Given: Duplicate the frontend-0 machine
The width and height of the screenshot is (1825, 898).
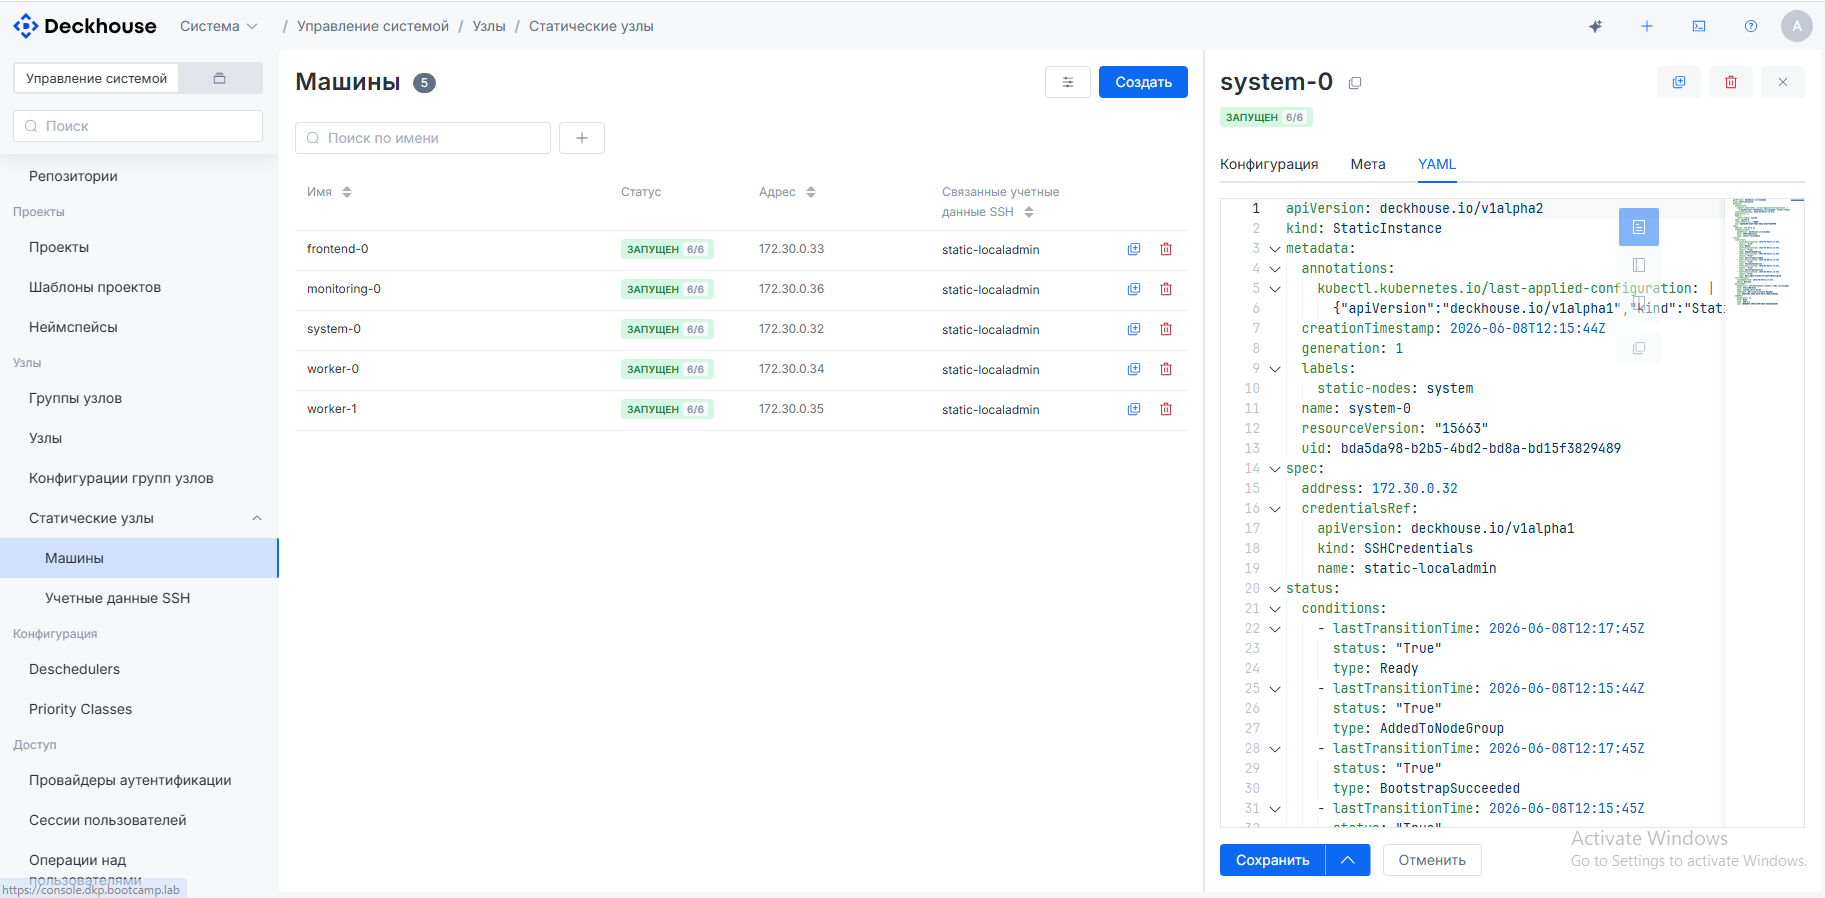Looking at the screenshot, I should pyautogui.click(x=1134, y=249).
